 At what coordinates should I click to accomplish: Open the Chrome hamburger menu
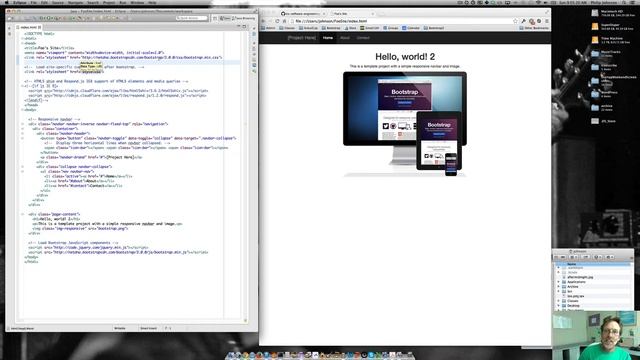click(x=547, y=21)
